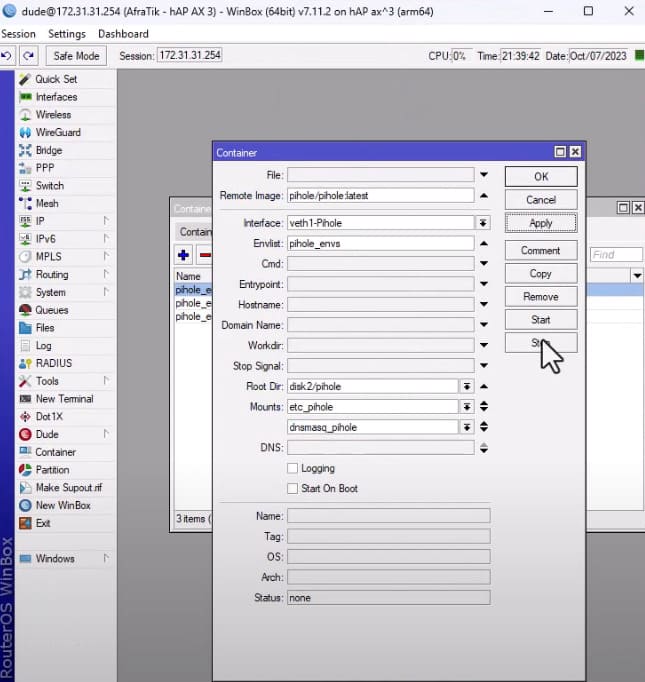Open the Root Dir dropdown list
The height and width of the screenshot is (682, 645).
click(x=467, y=386)
